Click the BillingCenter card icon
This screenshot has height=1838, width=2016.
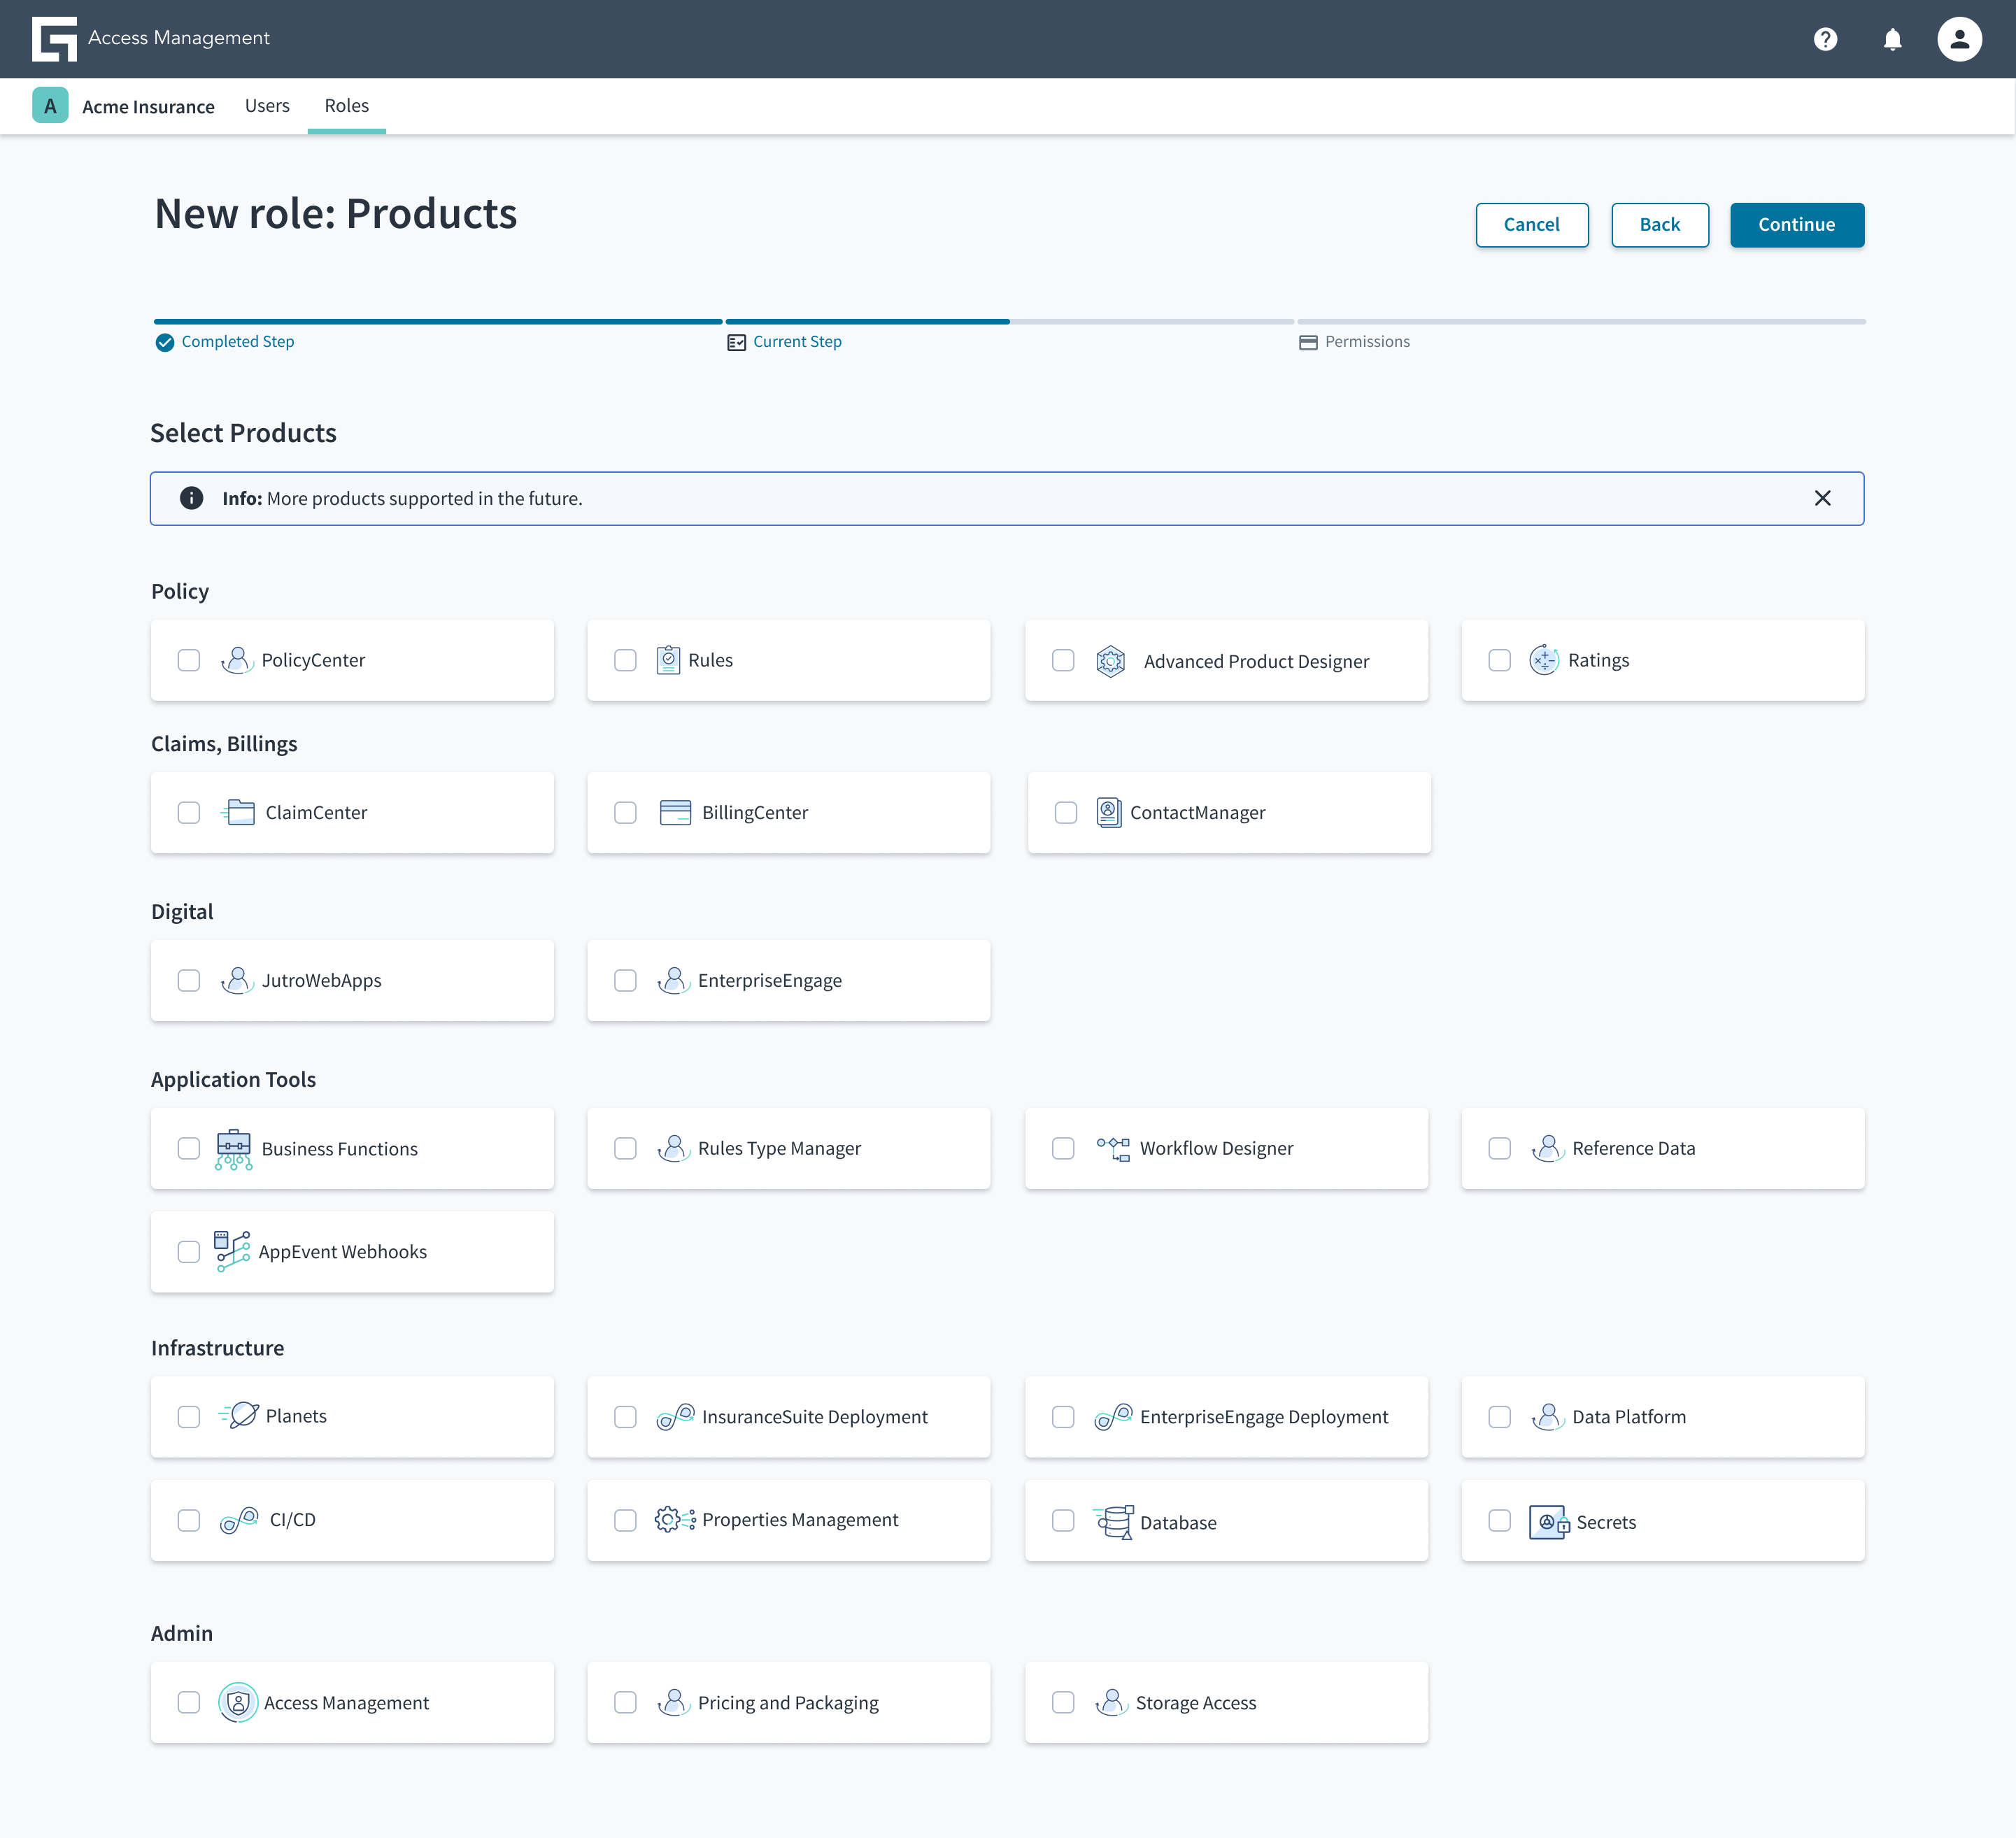[675, 812]
